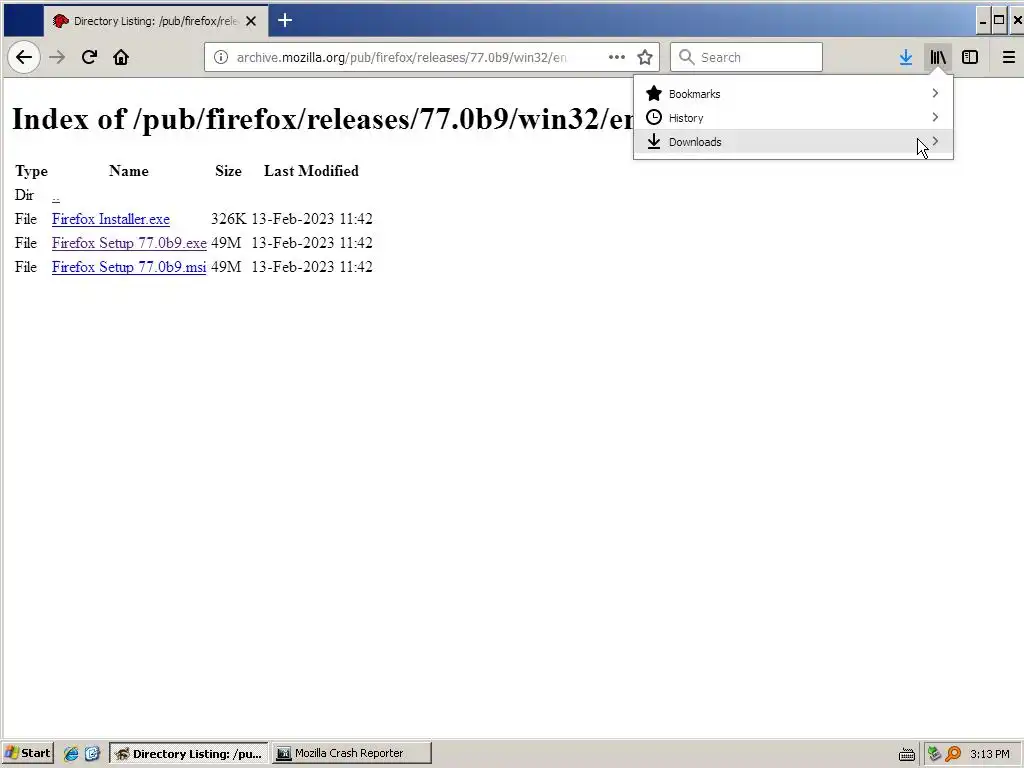Viewport: 1024px width, 768px height.
Task: Open page actions three-dot menu
Action: 616,57
